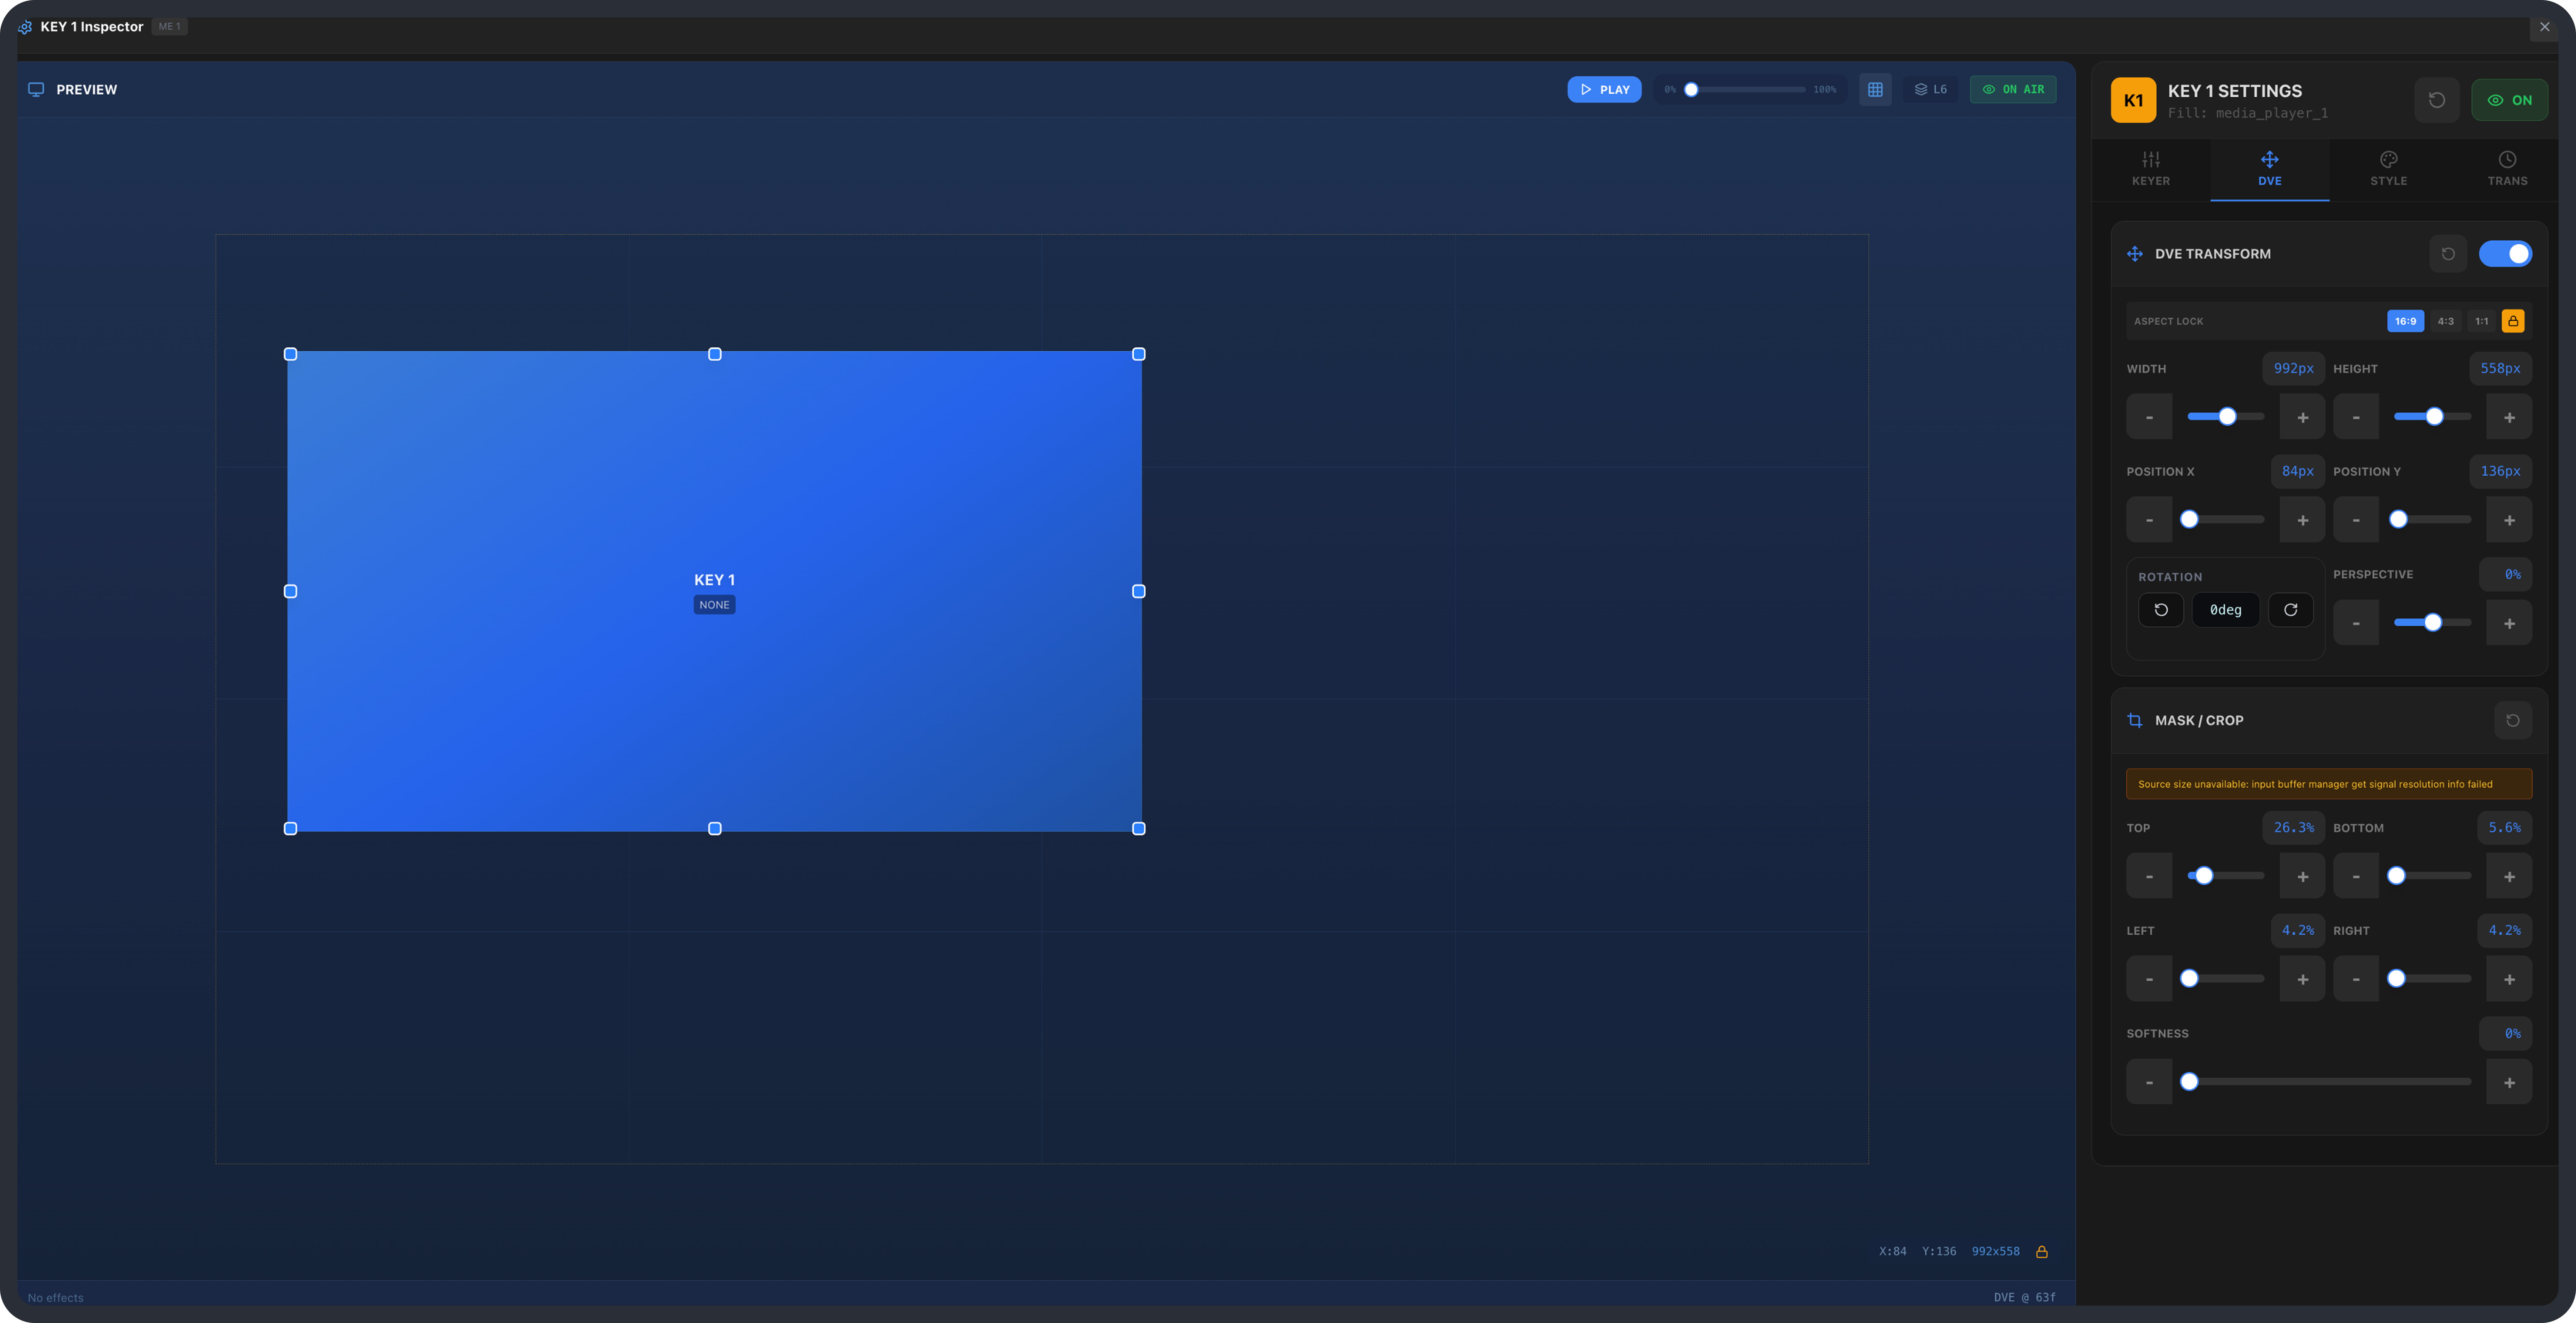Toggle the aspect lock padlock icon

[2513, 321]
